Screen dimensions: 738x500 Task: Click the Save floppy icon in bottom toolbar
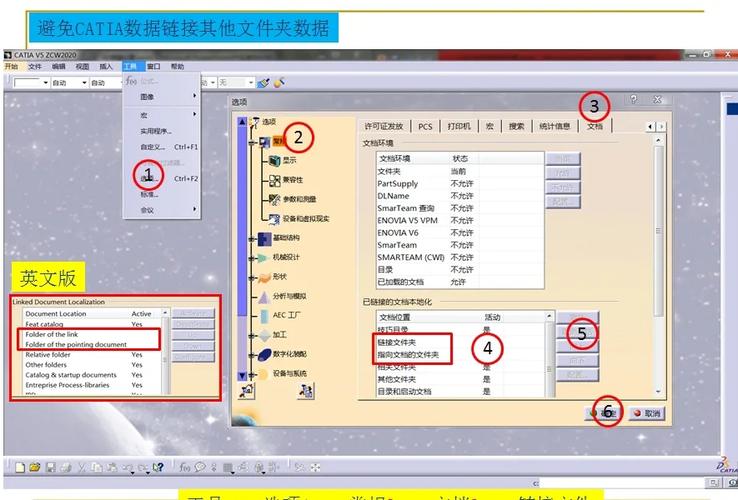pyautogui.click(x=50, y=467)
